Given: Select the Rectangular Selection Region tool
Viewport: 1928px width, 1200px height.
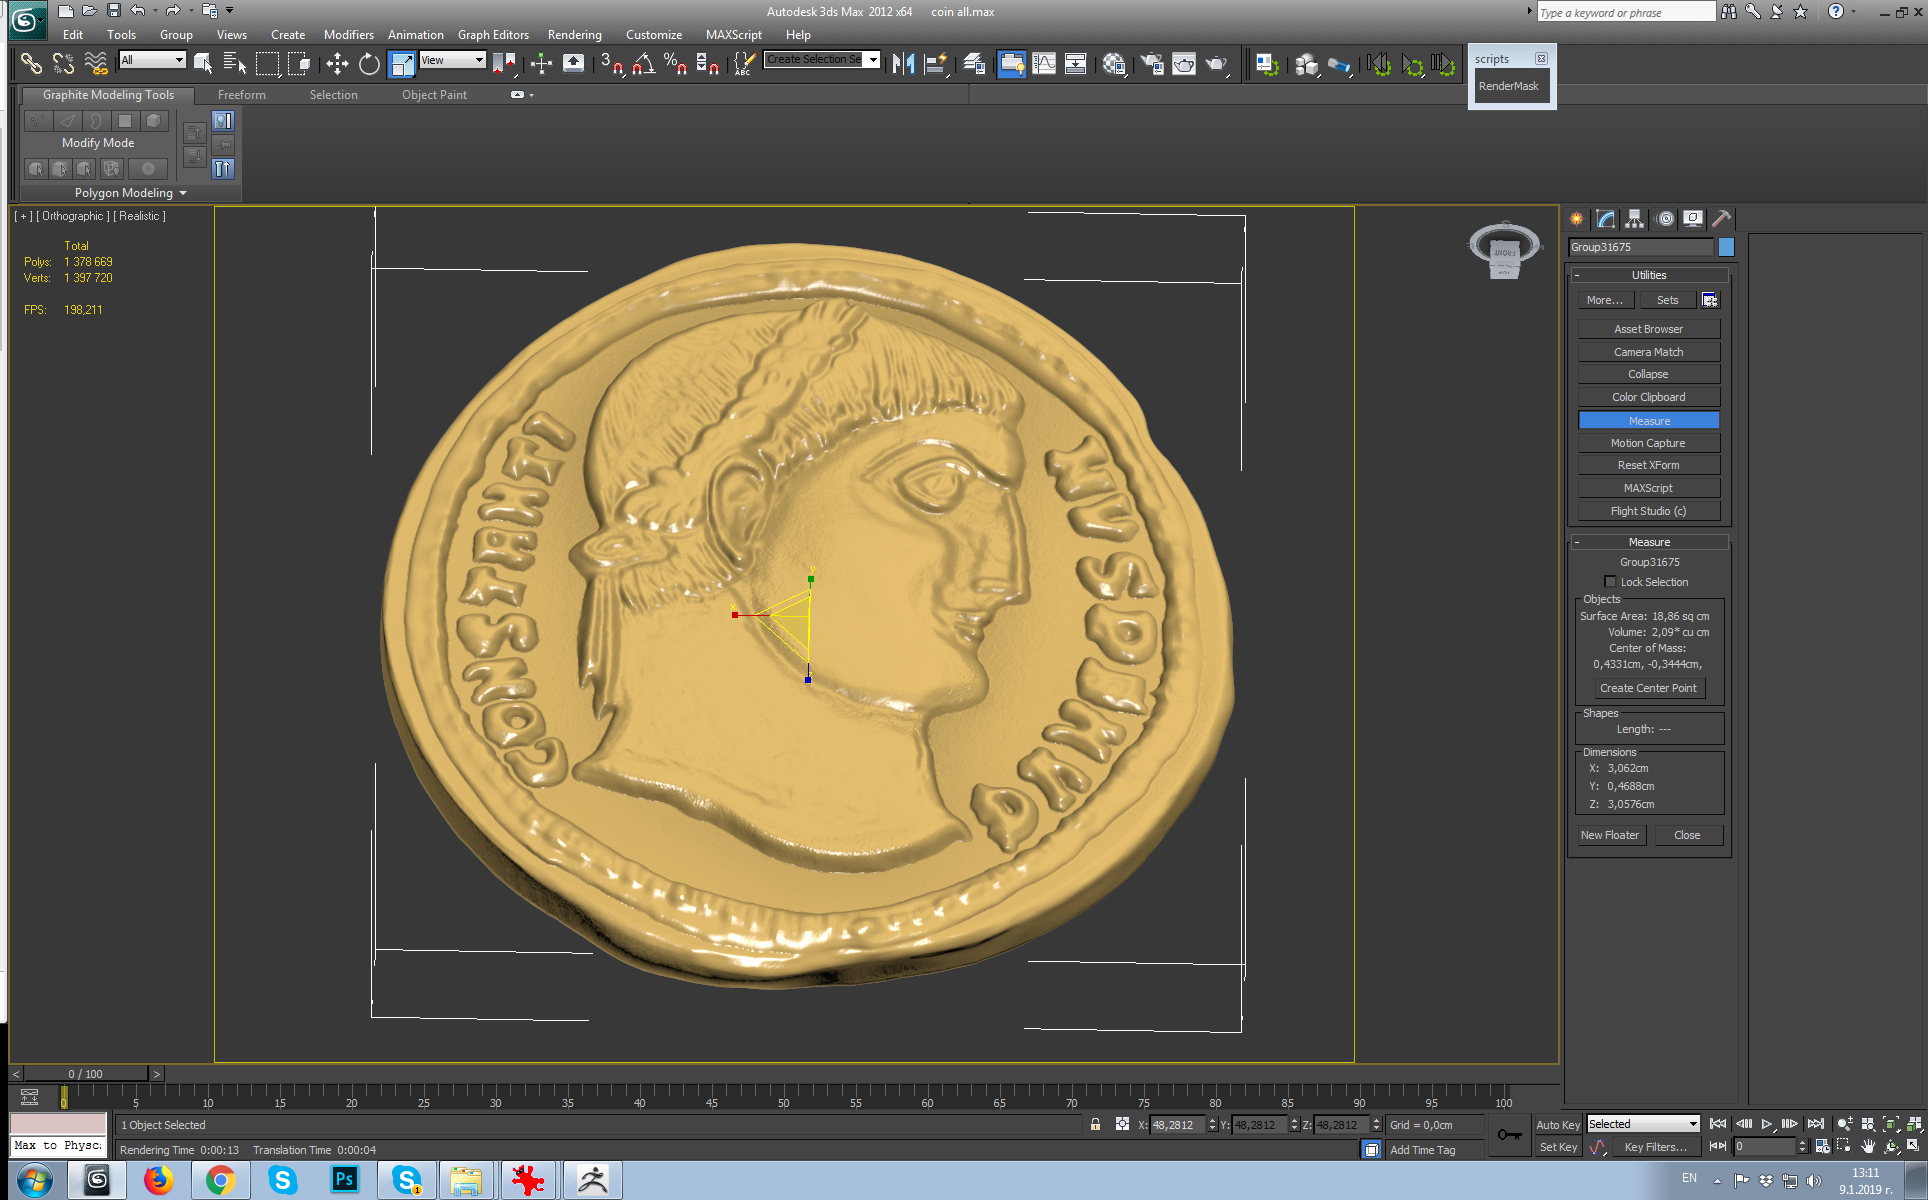Looking at the screenshot, I should click(268, 63).
